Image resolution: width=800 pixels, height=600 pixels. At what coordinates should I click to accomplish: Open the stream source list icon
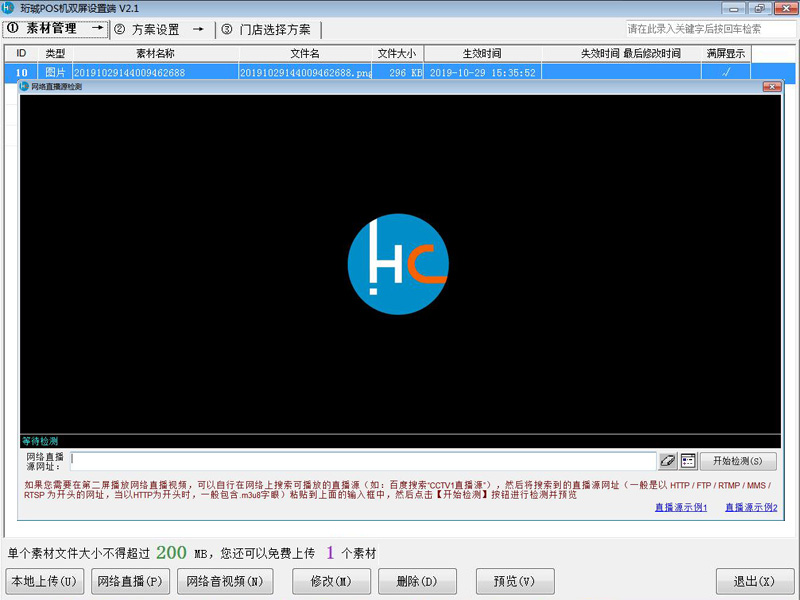688,461
